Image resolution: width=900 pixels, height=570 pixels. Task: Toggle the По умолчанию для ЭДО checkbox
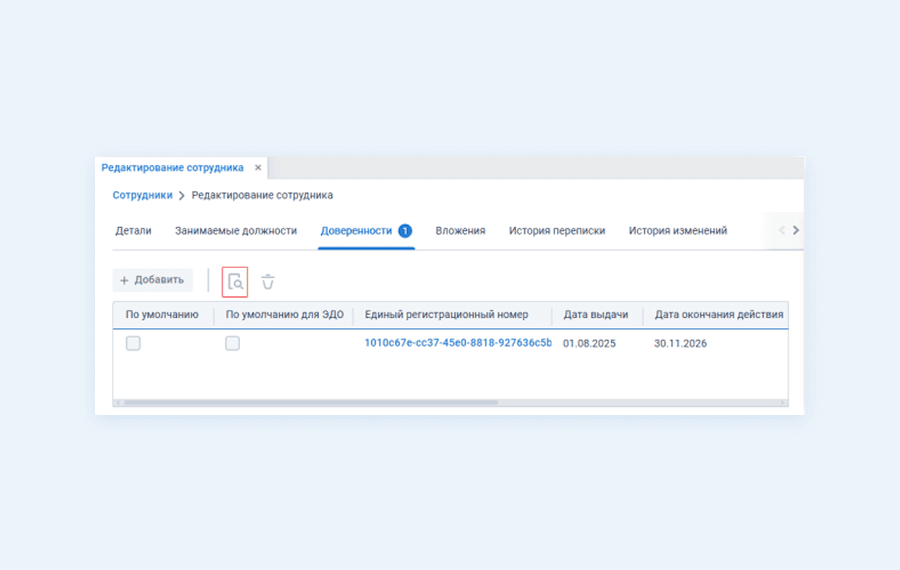(232, 343)
